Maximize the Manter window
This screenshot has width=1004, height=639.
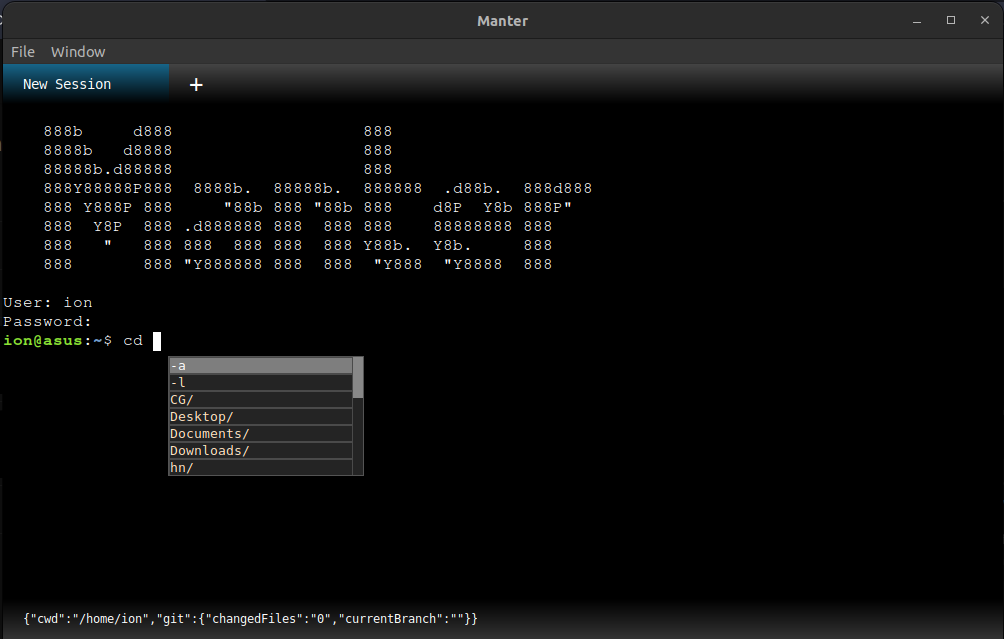pos(951,20)
